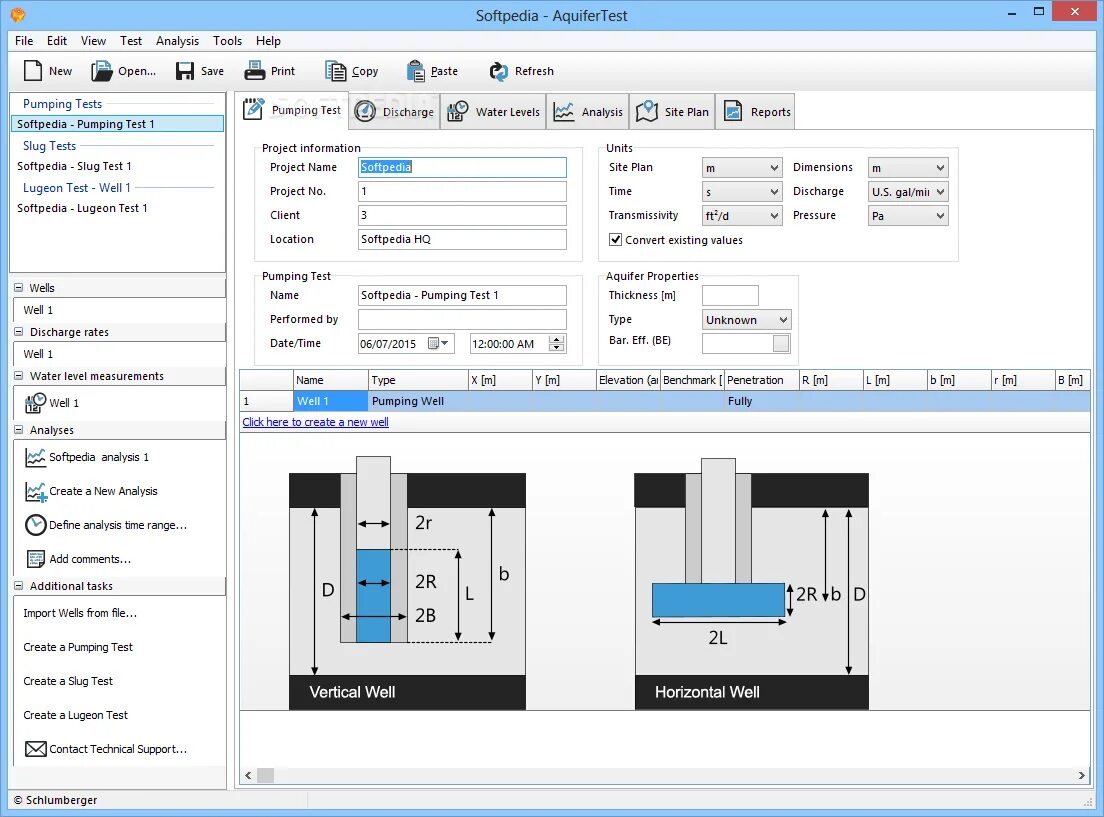1104x817 pixels.
Task: Open the date picker calendar icon
Action: (x=438, y=344)
